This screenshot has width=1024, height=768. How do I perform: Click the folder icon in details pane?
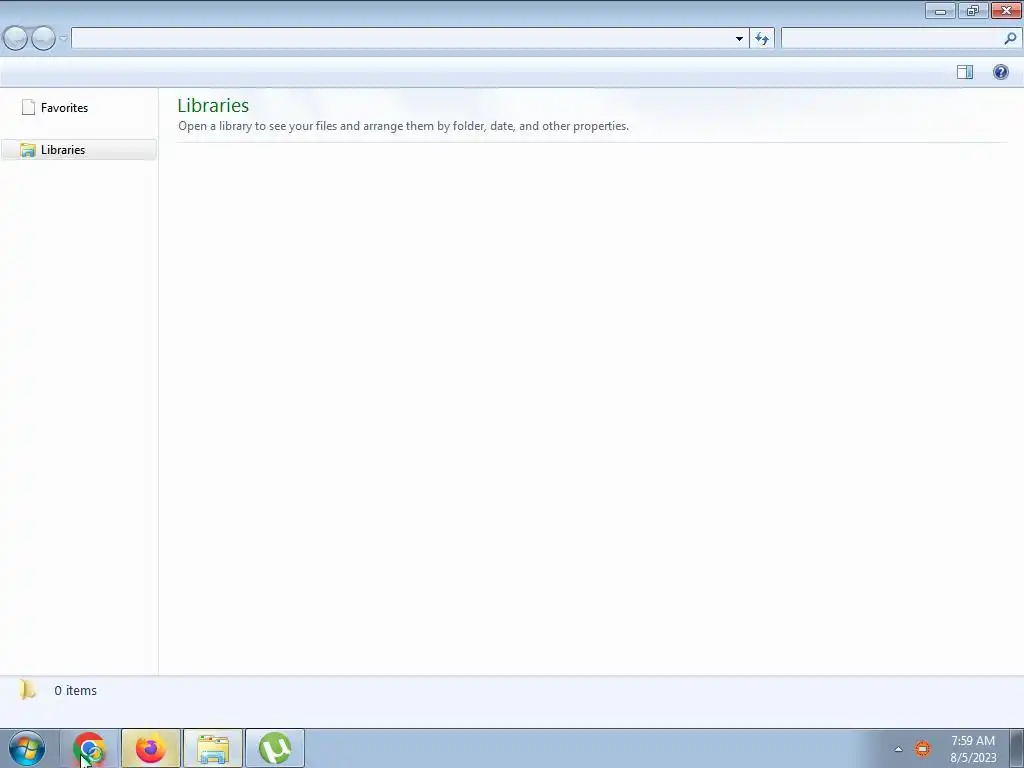tap(27, 690)
